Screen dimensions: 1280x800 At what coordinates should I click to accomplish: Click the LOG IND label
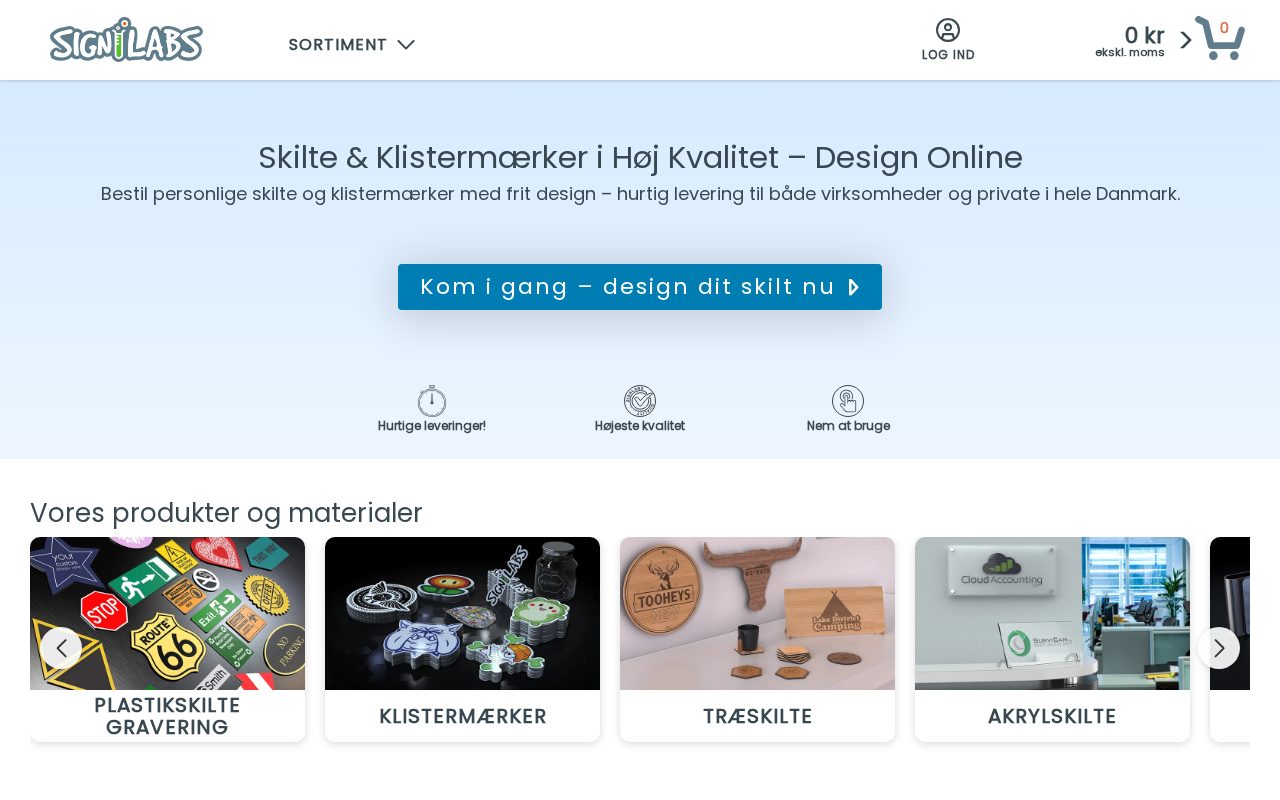click(948, 55)
